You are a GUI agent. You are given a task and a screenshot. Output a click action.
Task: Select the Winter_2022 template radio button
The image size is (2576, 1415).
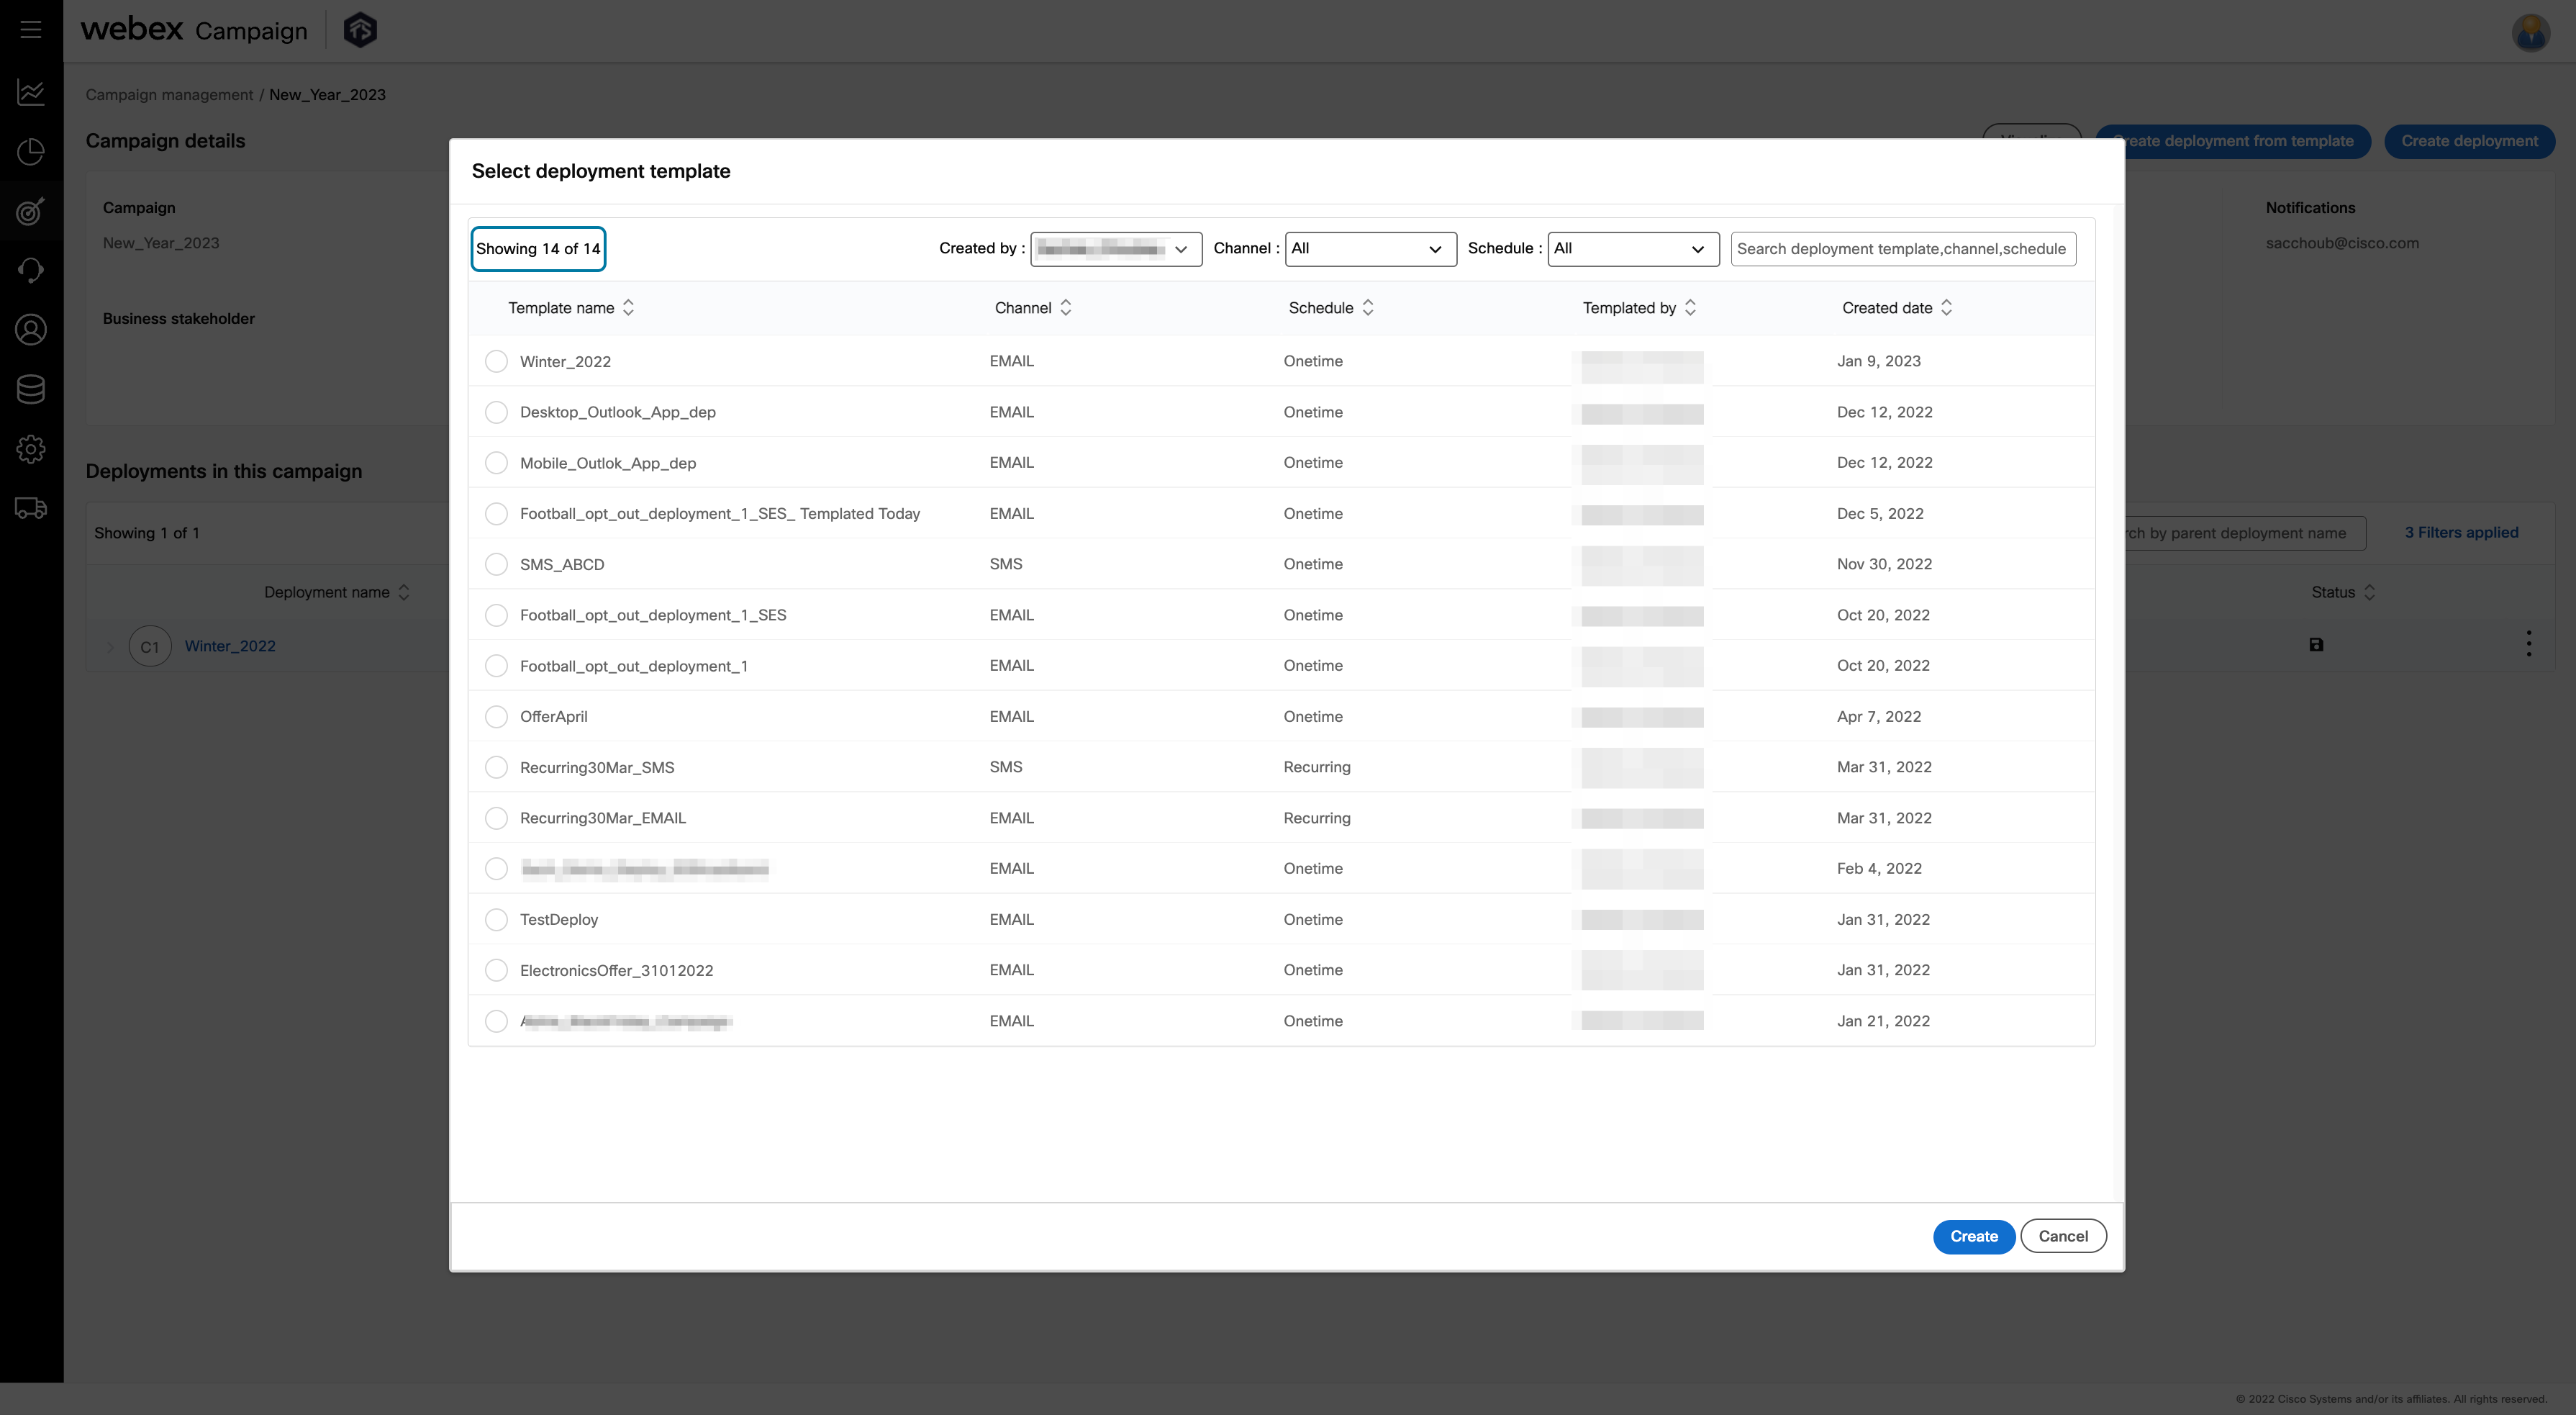point(496,361)
